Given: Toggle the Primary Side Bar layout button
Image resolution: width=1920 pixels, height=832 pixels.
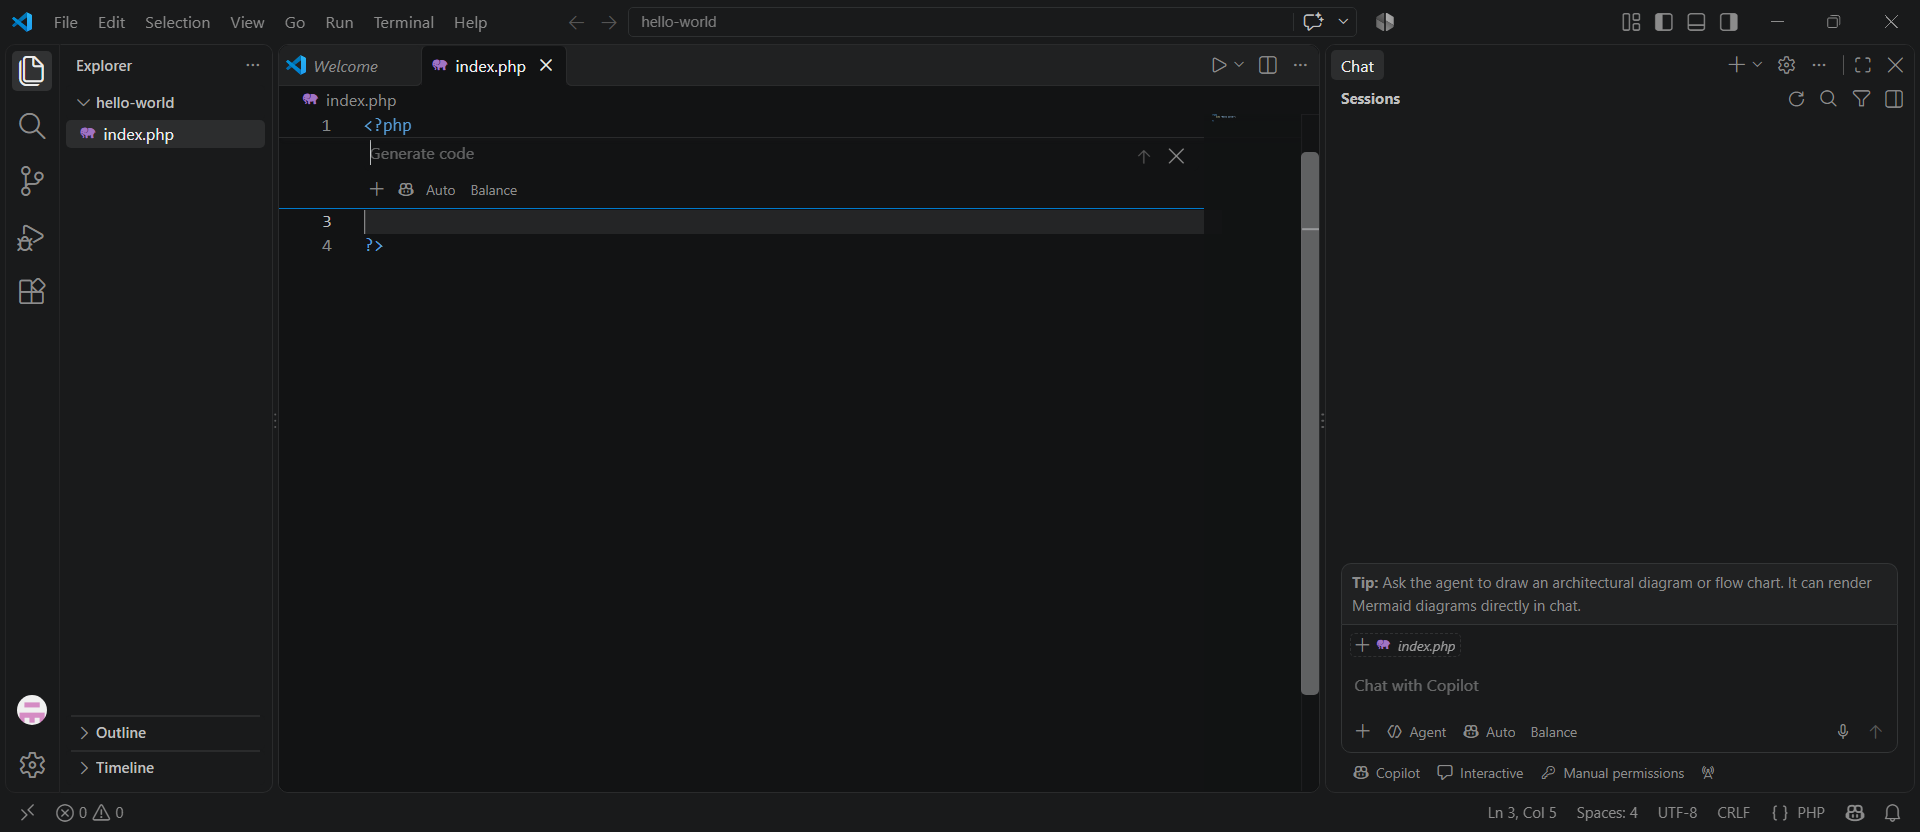Looking at the screenshot, I should click(x=1664, y=22).
